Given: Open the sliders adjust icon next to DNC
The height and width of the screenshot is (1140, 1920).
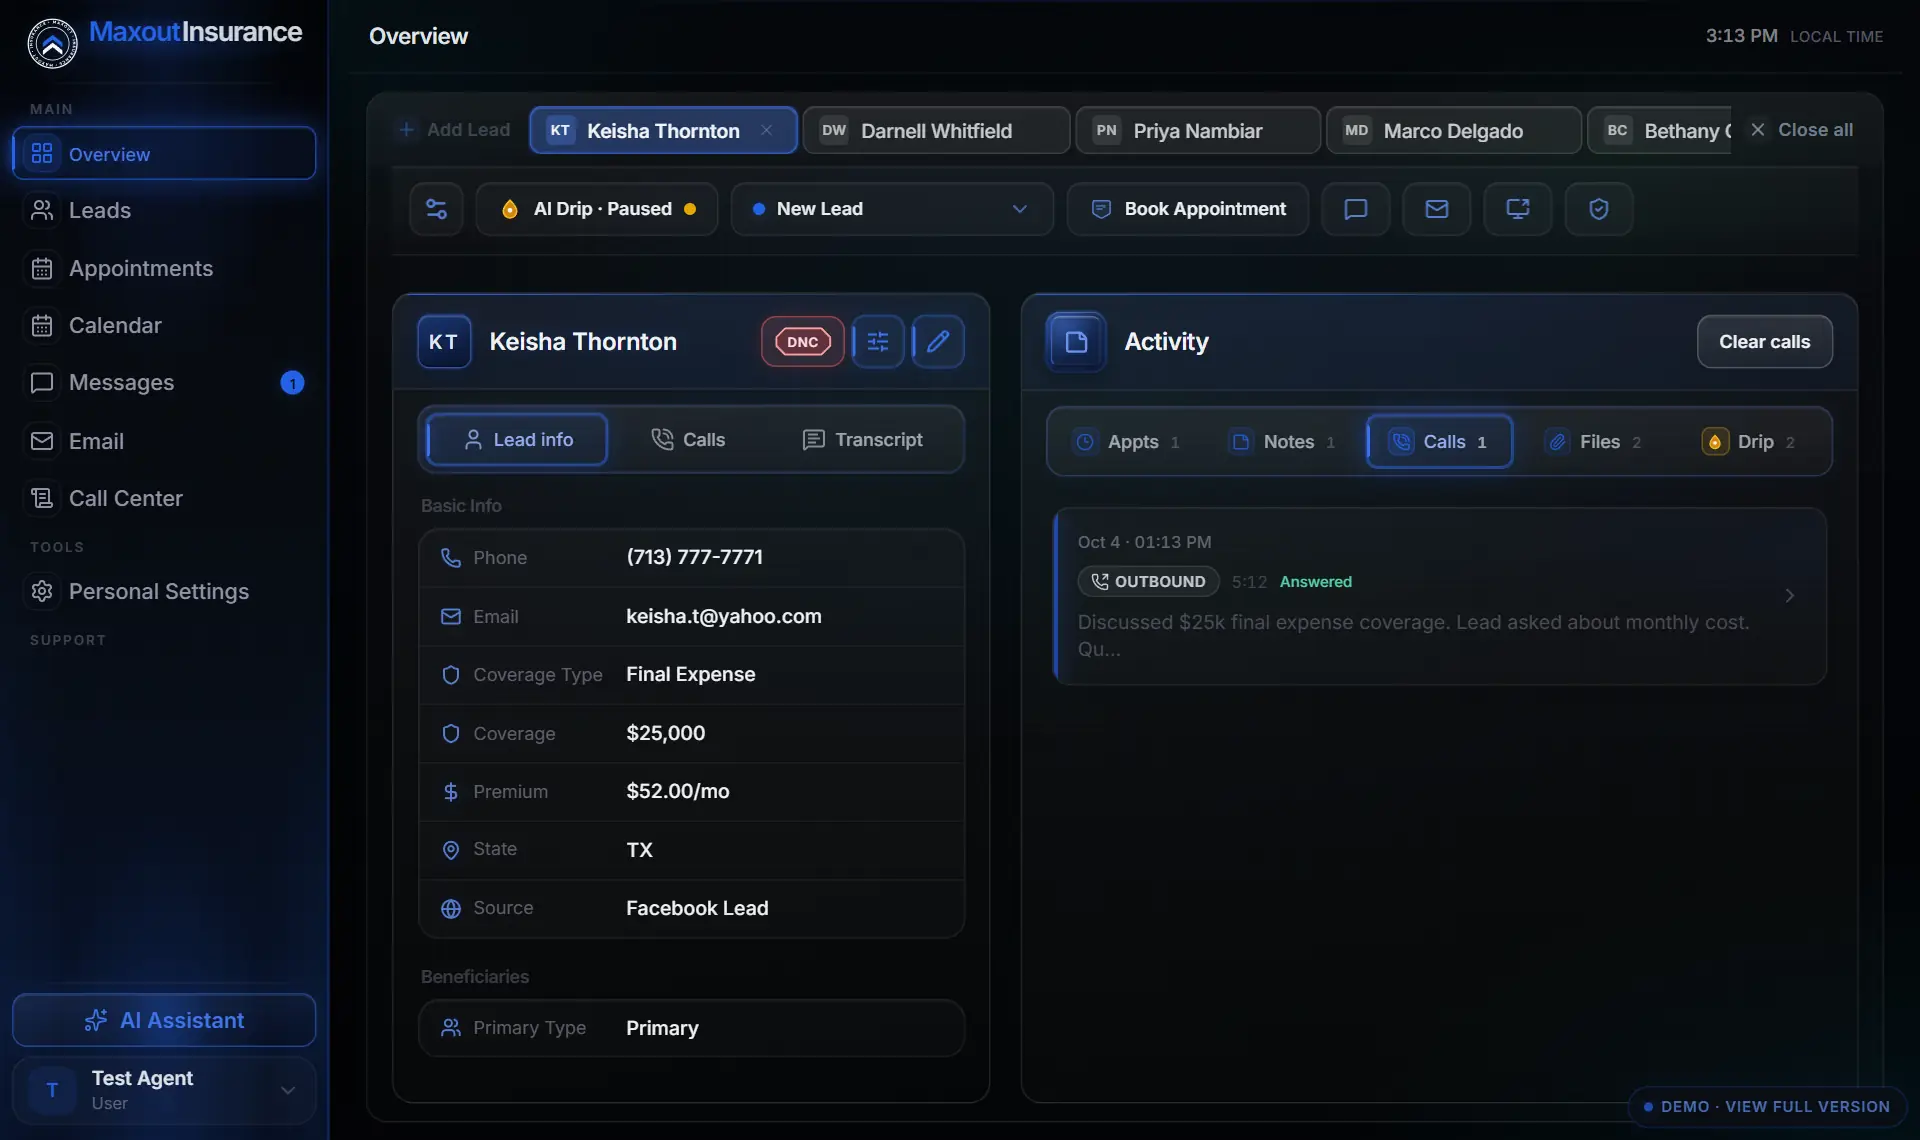Looking at the screenshot, I should point(878,342).
